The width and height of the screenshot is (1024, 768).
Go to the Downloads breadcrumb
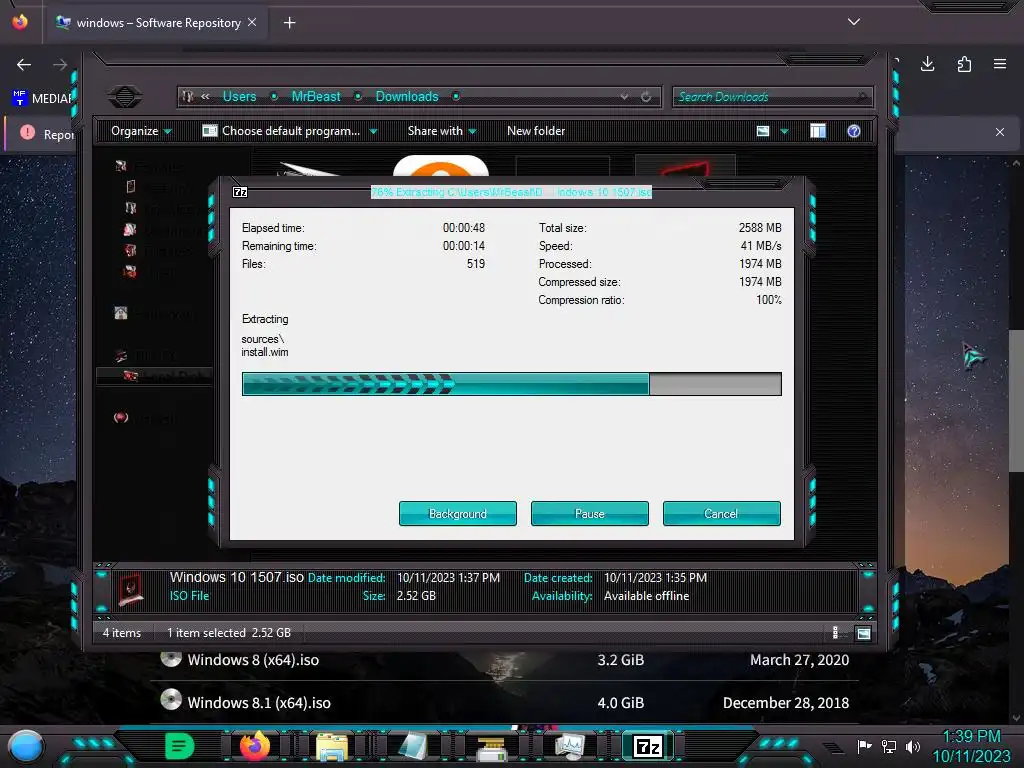click(x=407, y=97)
